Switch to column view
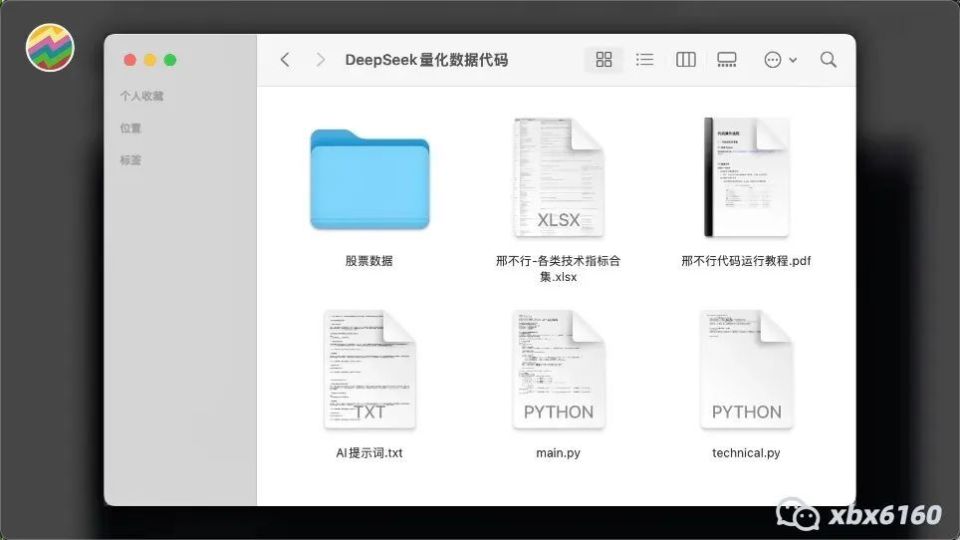The image size is (960, 540). pos(686,59)
